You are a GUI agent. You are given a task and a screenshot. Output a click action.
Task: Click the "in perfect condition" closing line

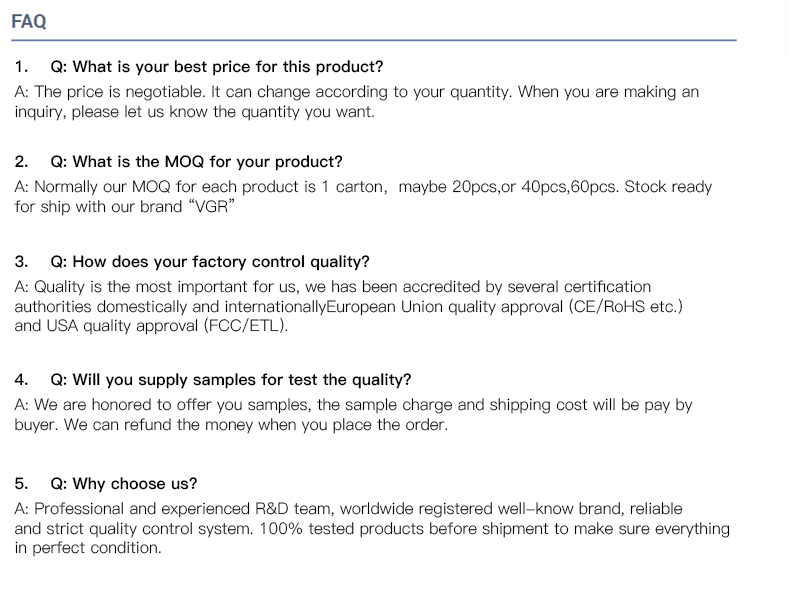click(87, 548)
